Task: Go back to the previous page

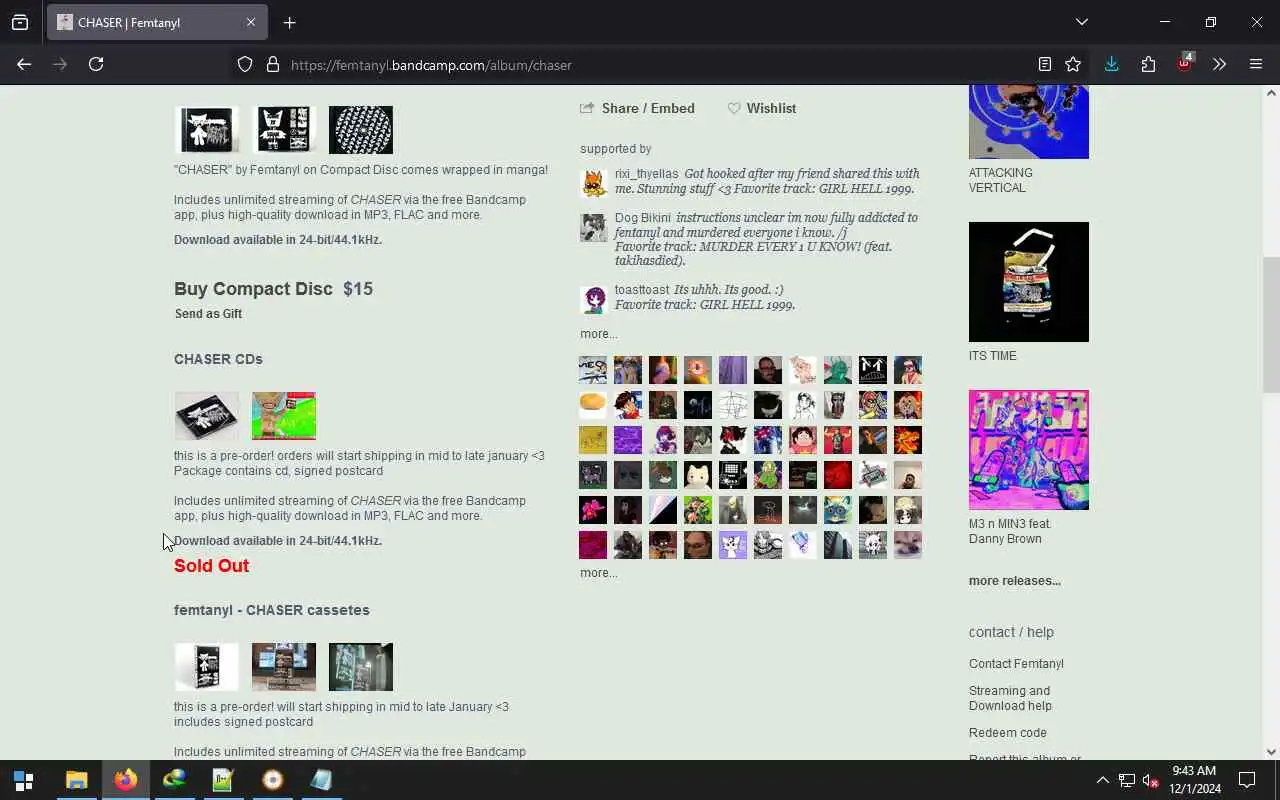Action: (24, 64)
